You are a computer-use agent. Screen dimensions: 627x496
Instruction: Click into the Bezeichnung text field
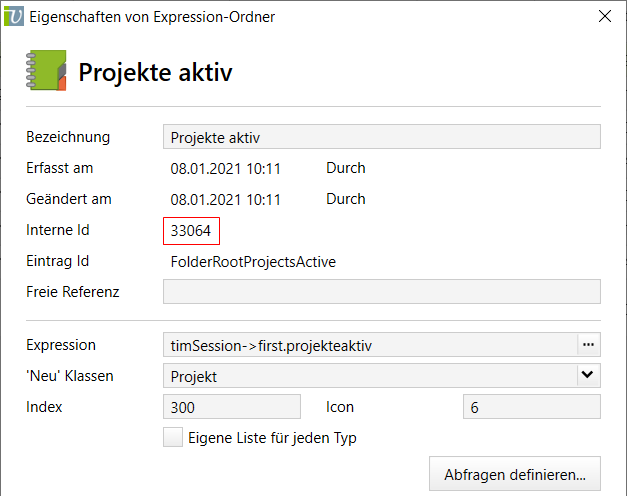click(x=380, y=137)
